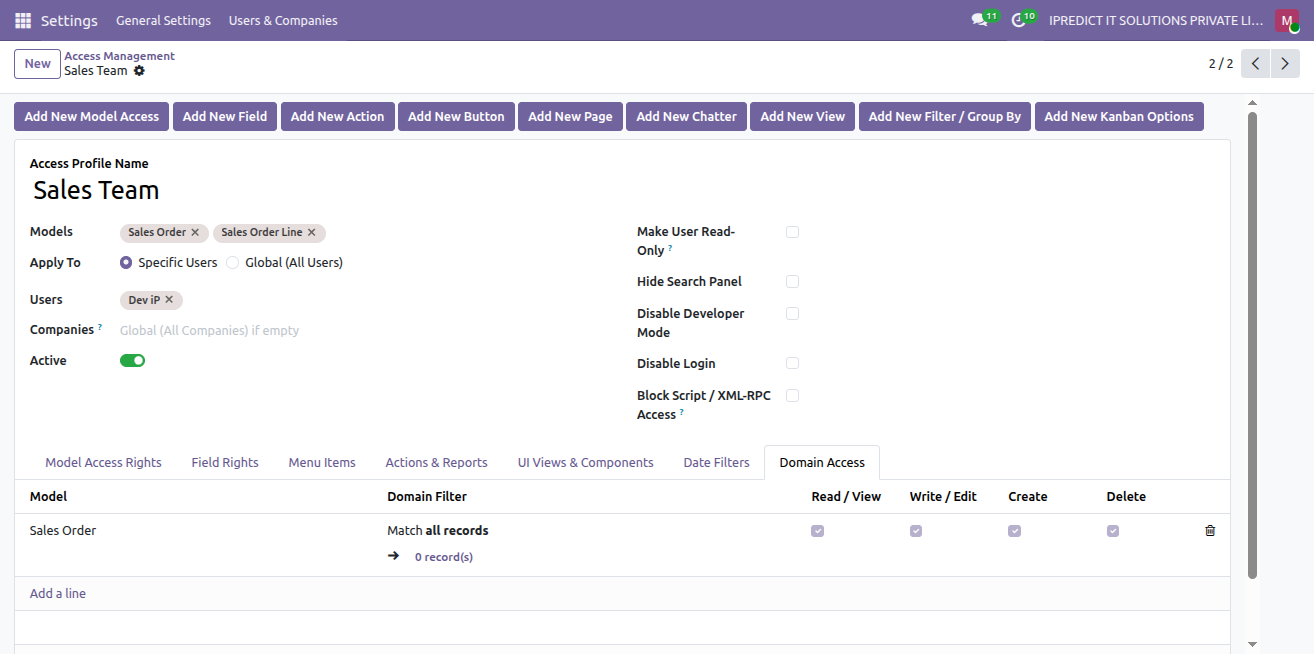Click Add New Model Access button
Image resolution: width=1314 pixels, height=654 pixels.
(x=92, y=117)
